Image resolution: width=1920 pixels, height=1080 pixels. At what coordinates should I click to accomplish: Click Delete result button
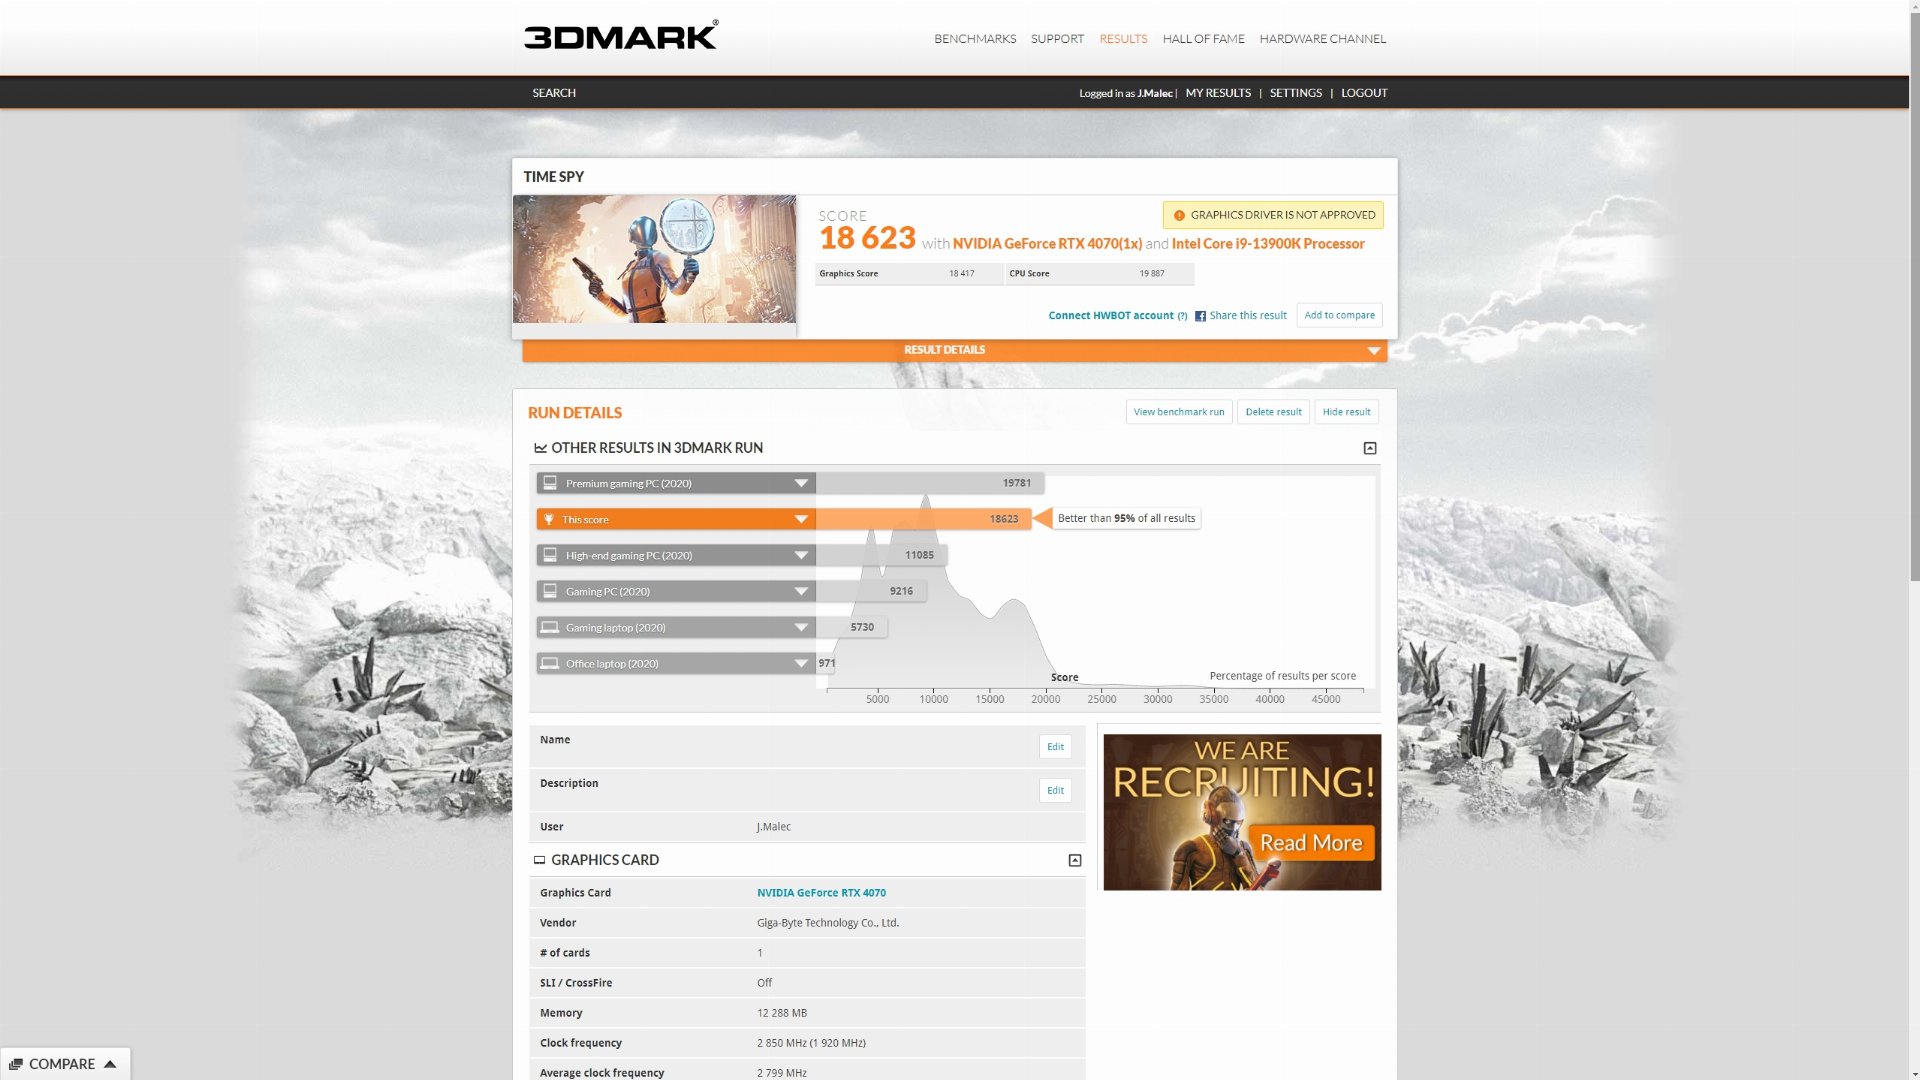click(1273, 412)
